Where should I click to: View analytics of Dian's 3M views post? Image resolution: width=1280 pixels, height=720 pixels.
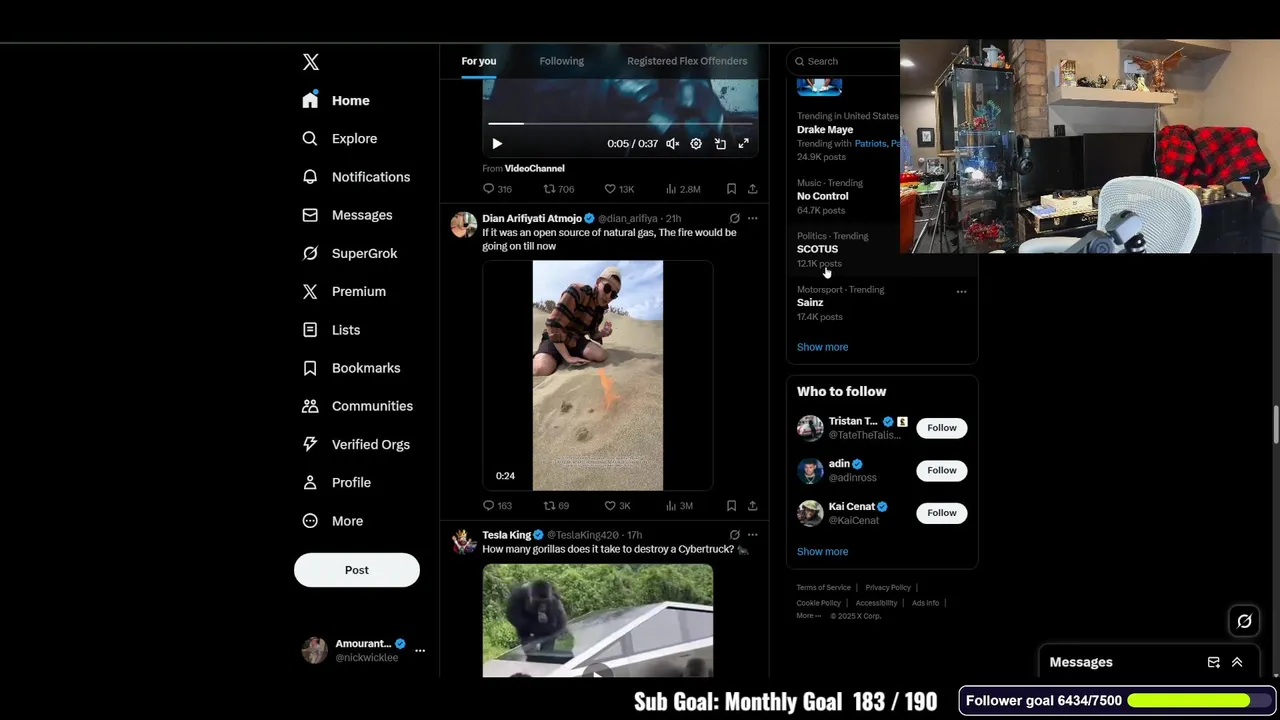(x=679, y=506)
